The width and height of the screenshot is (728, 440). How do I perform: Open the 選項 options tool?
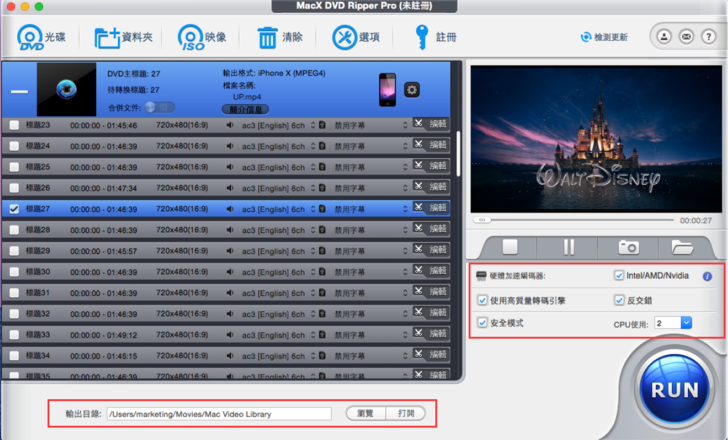(356, 37)
